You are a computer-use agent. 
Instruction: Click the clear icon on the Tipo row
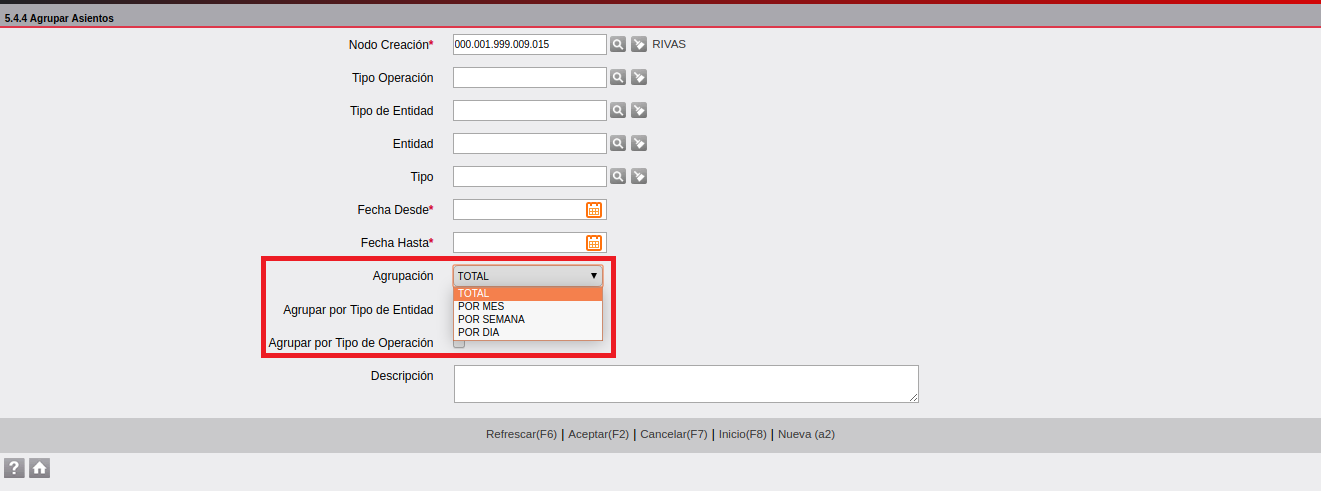tap(639, 177)
